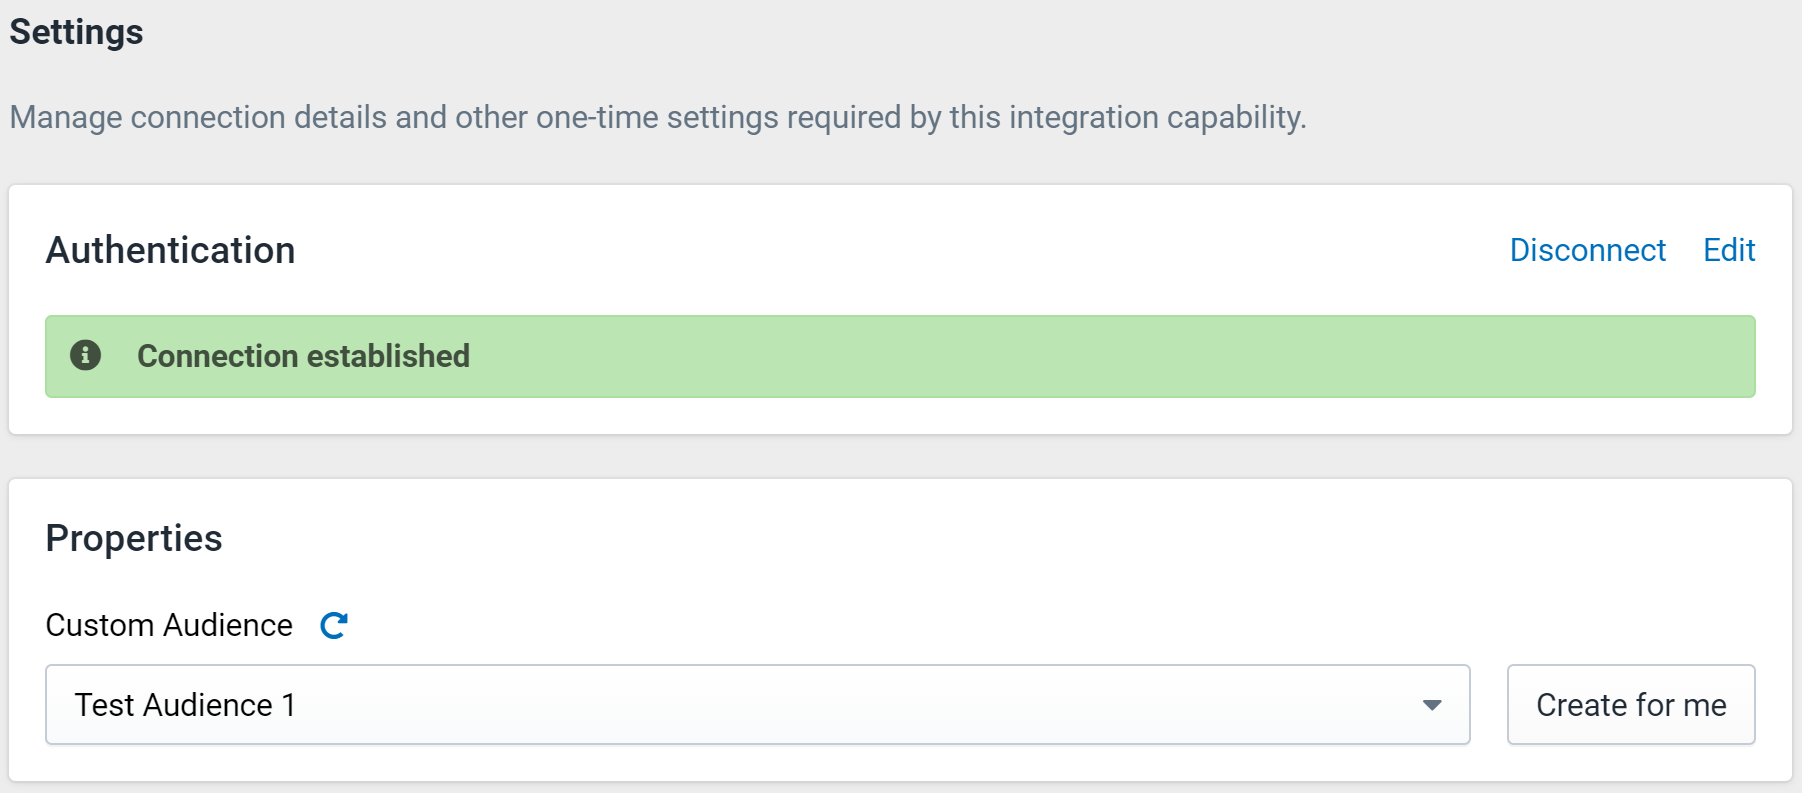1802x793 pixels.
Task: Refresh the Custom Audience list
Action: coord(334,626)
